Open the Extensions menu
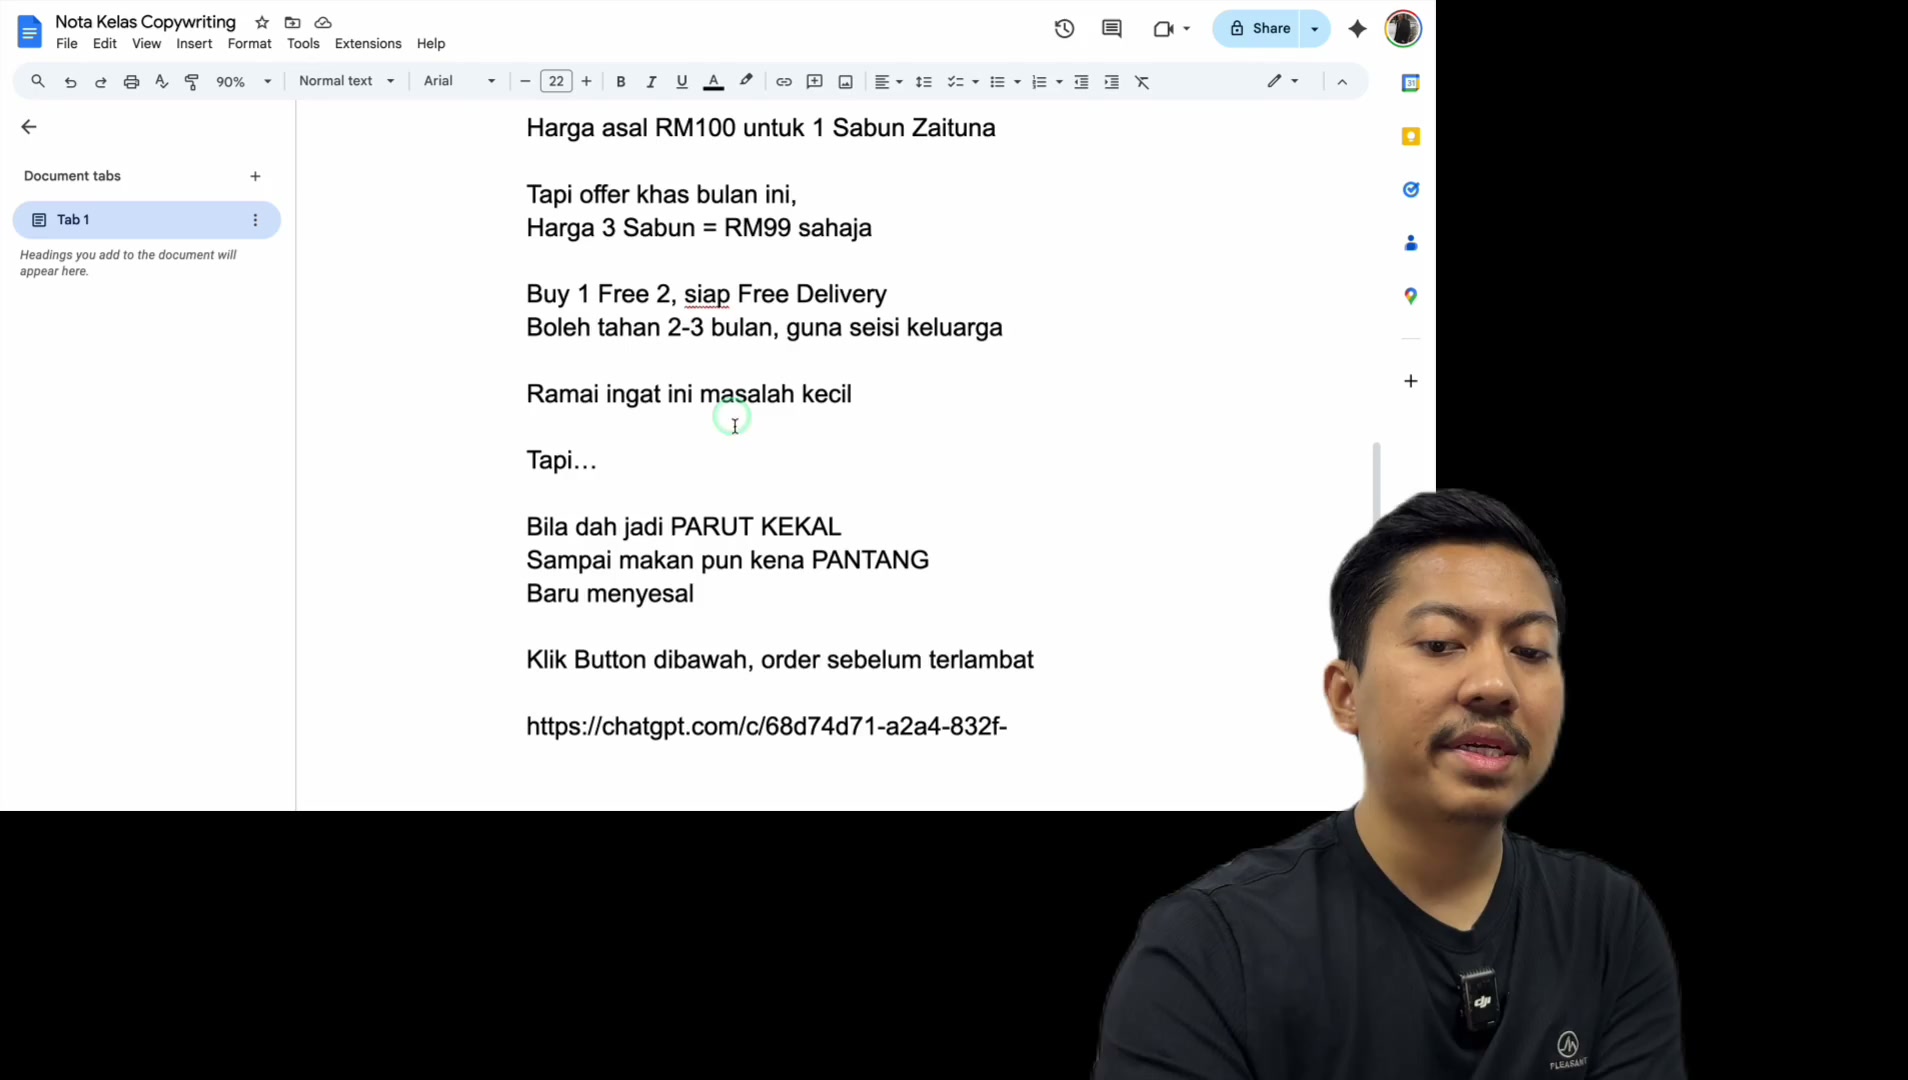Image resolution: width=1908 pixels, height=1080 pixels. [x=368, y=44]
